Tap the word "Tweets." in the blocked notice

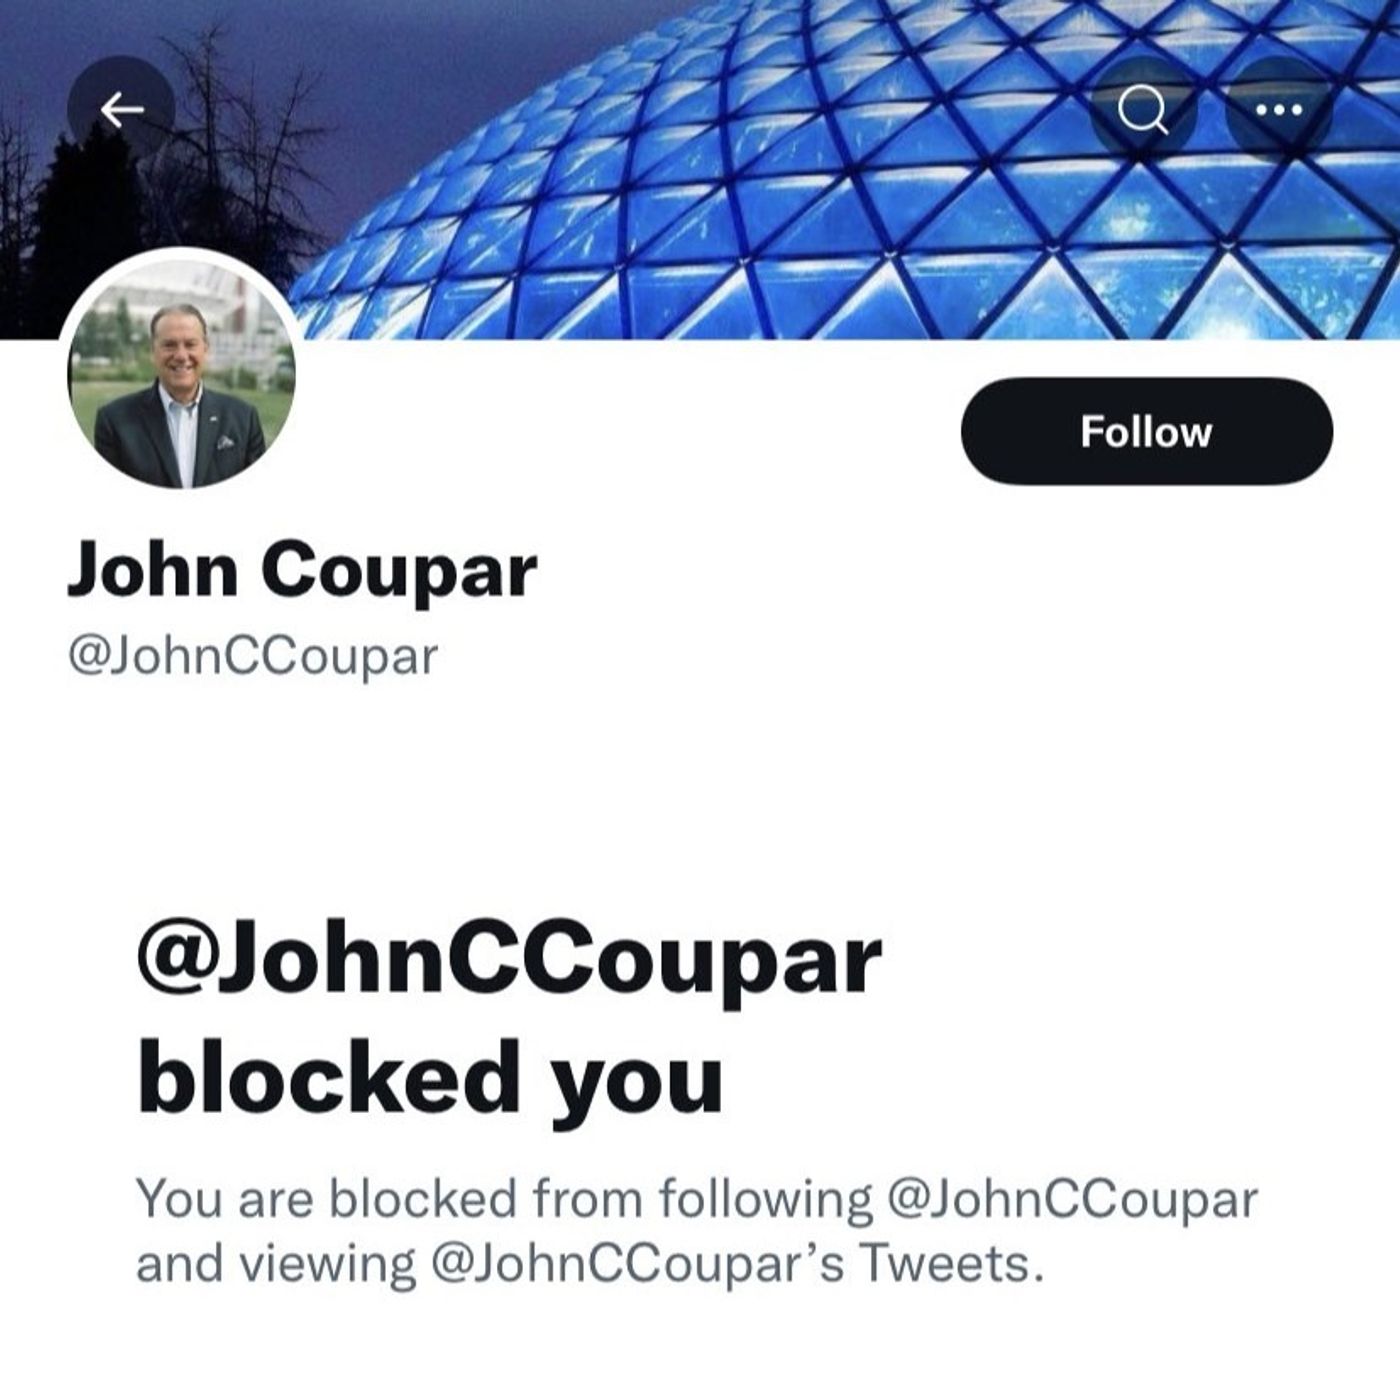[x=951, y=1264]
